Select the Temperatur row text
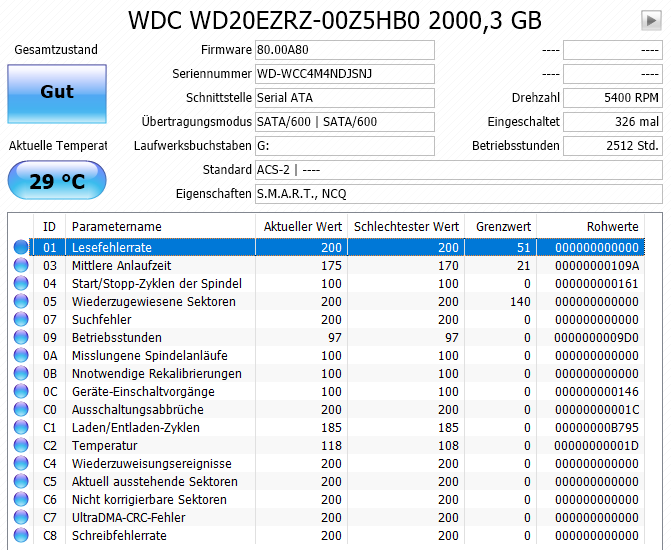This screenshot has height=550, width=671. coord(105,446)
